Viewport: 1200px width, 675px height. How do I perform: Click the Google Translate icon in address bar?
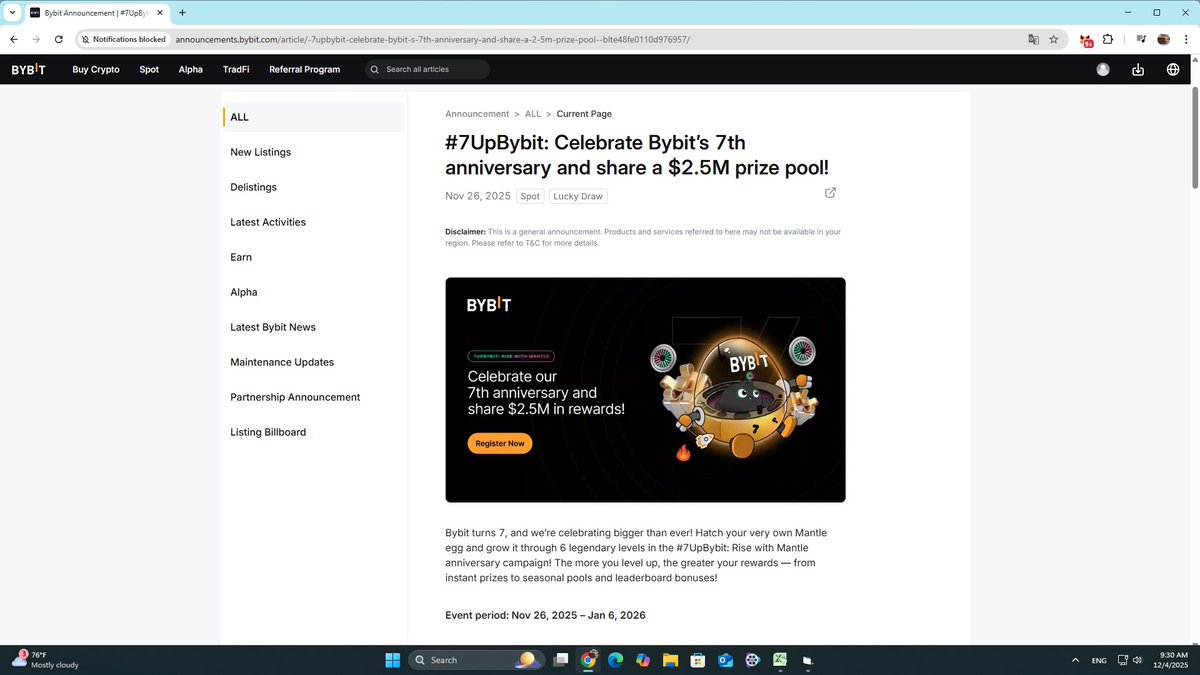pyautogui.click(x=1033, y=39)
